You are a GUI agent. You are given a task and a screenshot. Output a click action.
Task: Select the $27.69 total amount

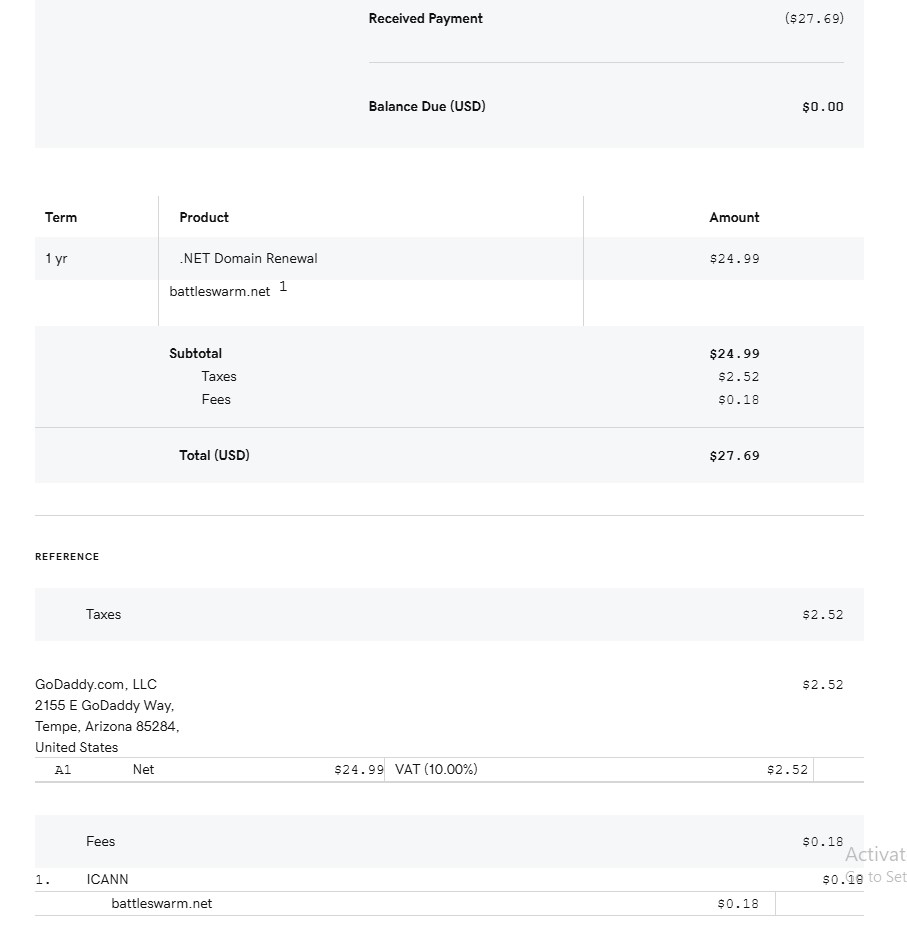[734, 456]
